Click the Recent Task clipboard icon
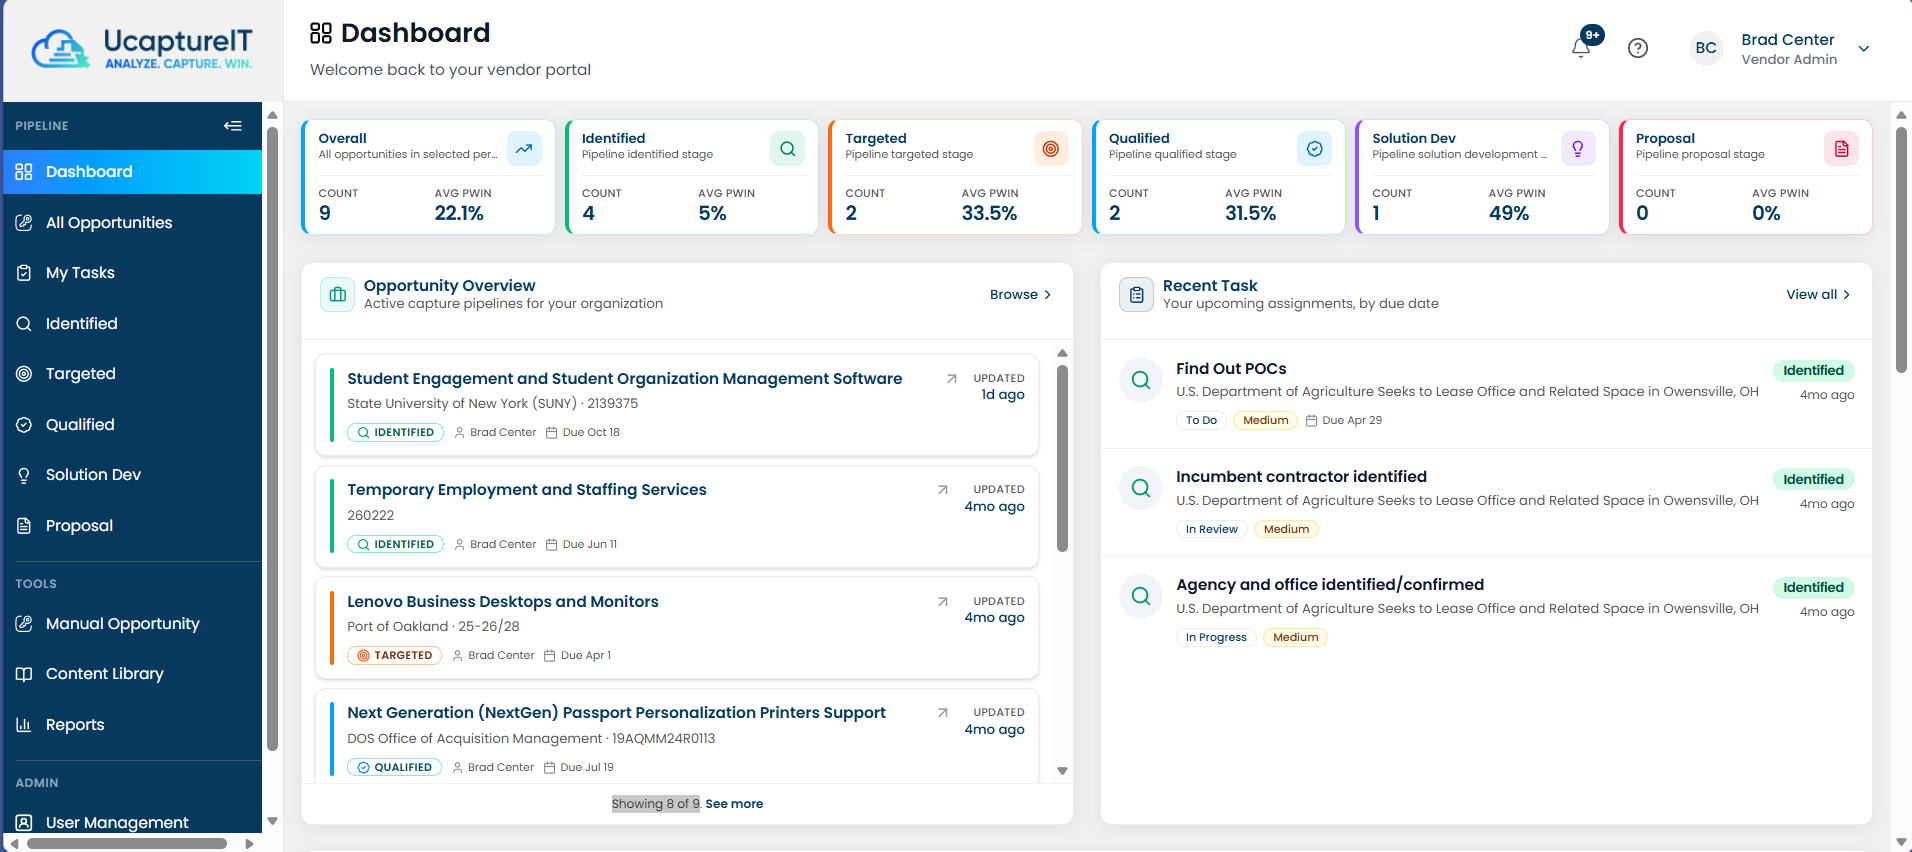This screenshot has width=1912, height=852. [x=1137, y=294]
